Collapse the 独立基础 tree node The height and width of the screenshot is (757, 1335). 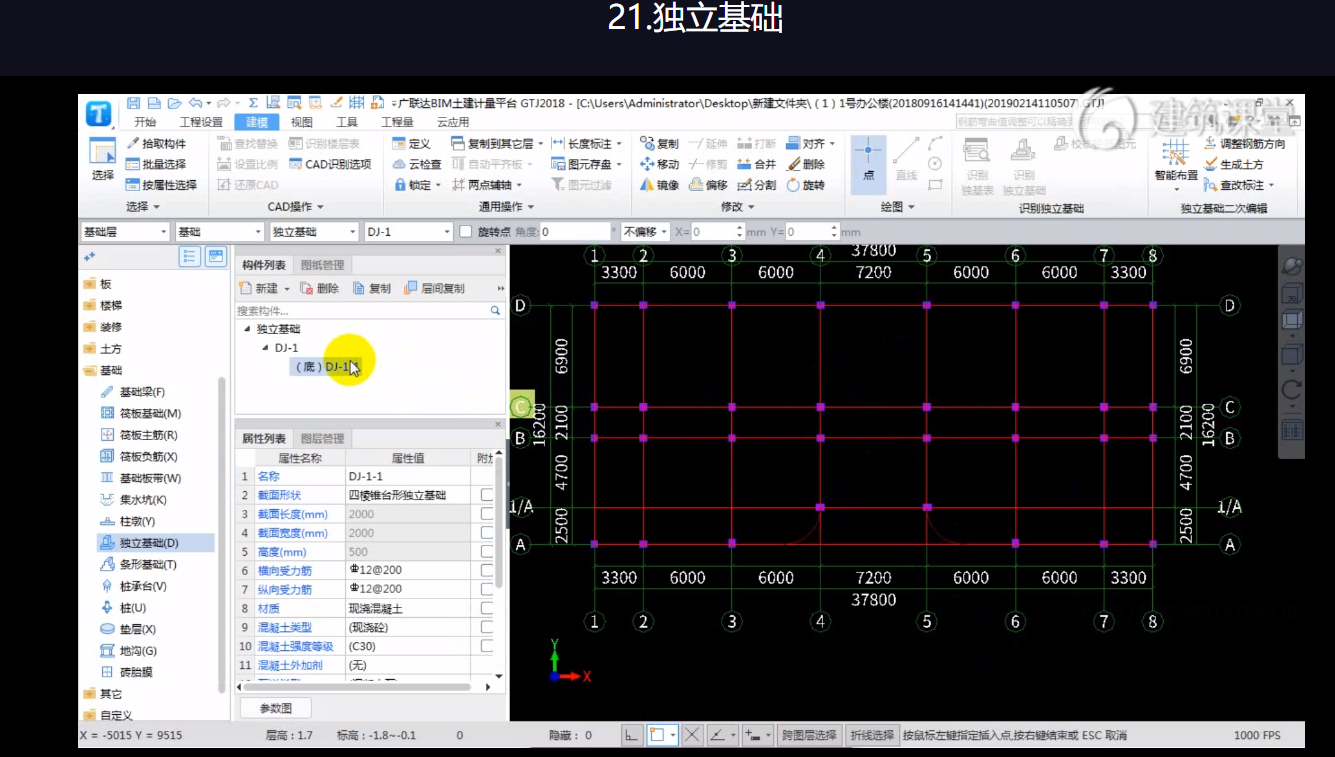pyautogui.click(x=247, y=329)
